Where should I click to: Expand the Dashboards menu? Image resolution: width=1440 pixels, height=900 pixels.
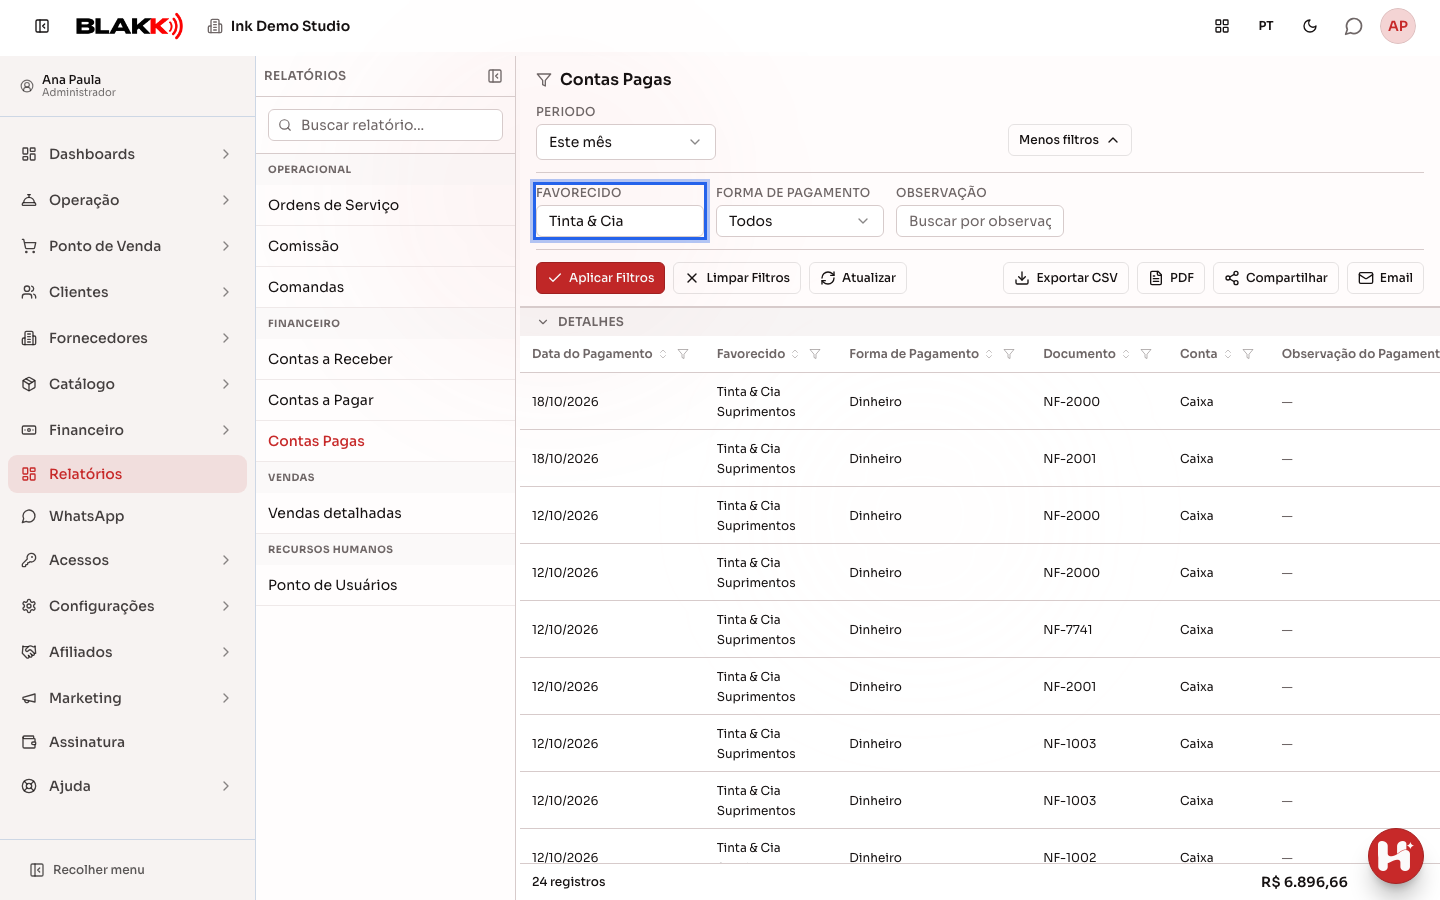click(x=128, y=154)
